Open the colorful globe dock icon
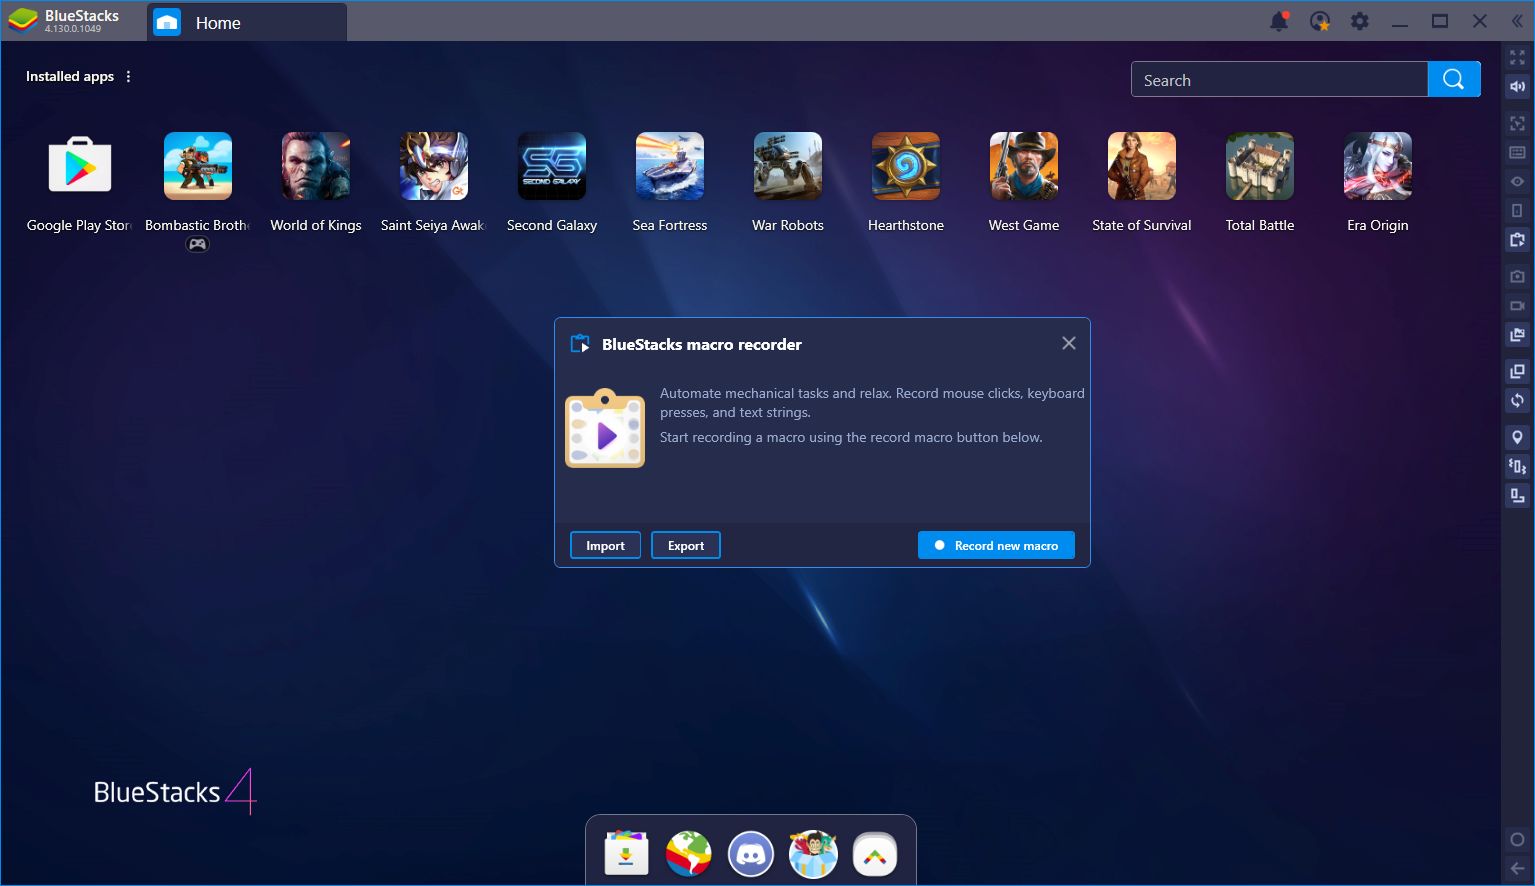The width and height of the screenshot is (1535, 886). pos(689,854)
